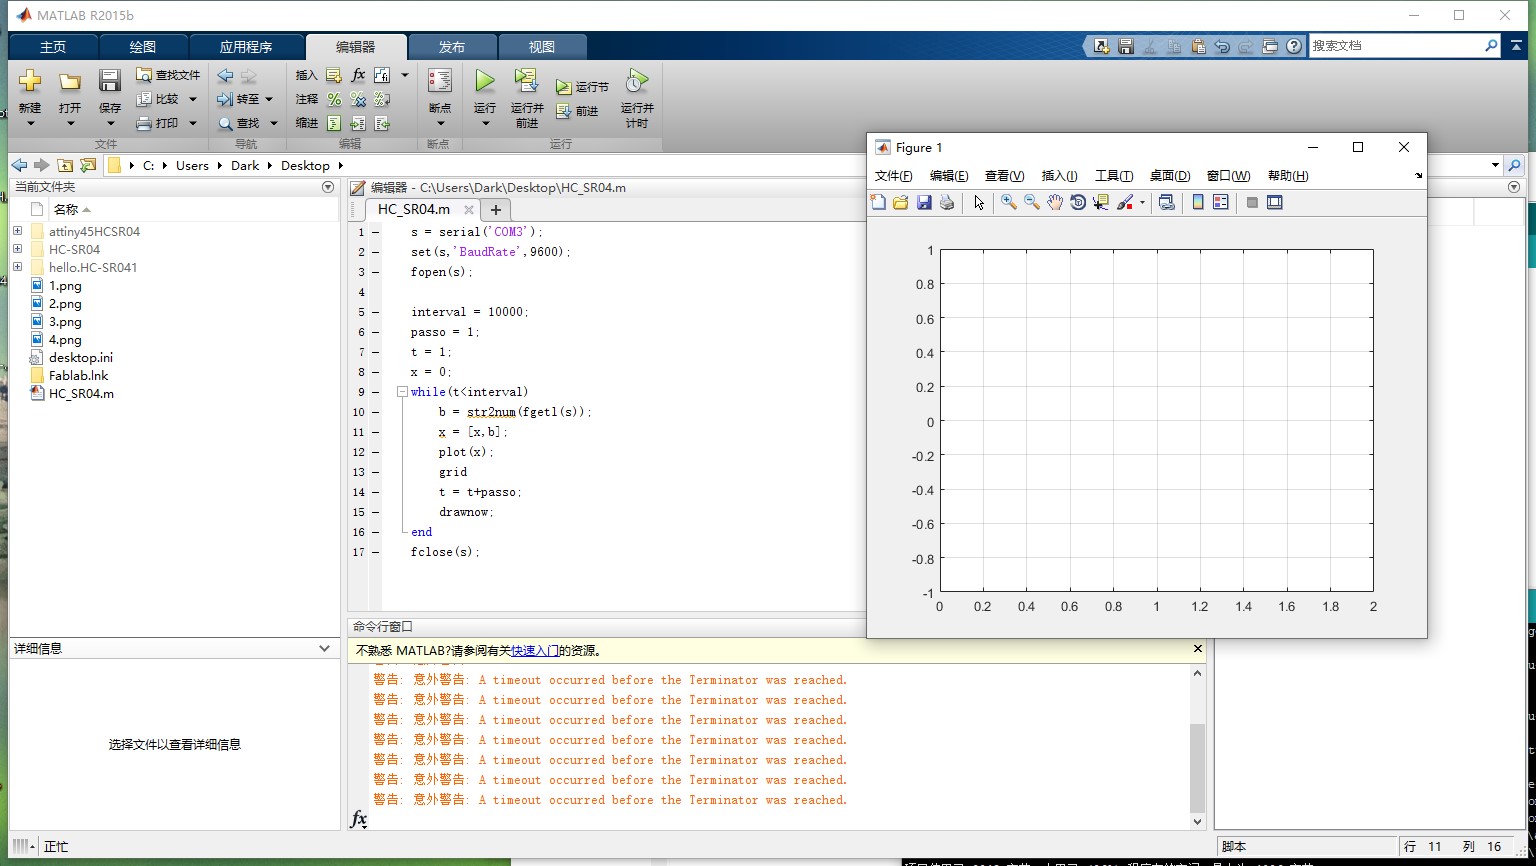Click Run and Advance (运行并前进) icon
The width and height of the screenshot is (1536, 866).
[527, 81]
